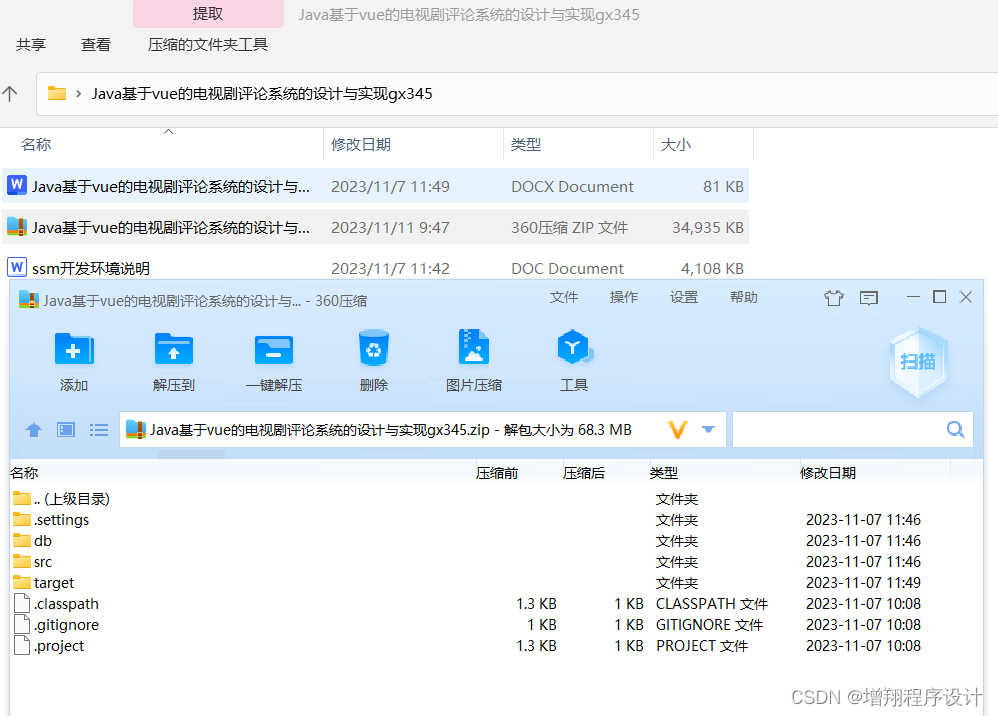Select the .gitignore file in the archive
The width and height of the screenshot is (998, 716).
pos(66,624)
